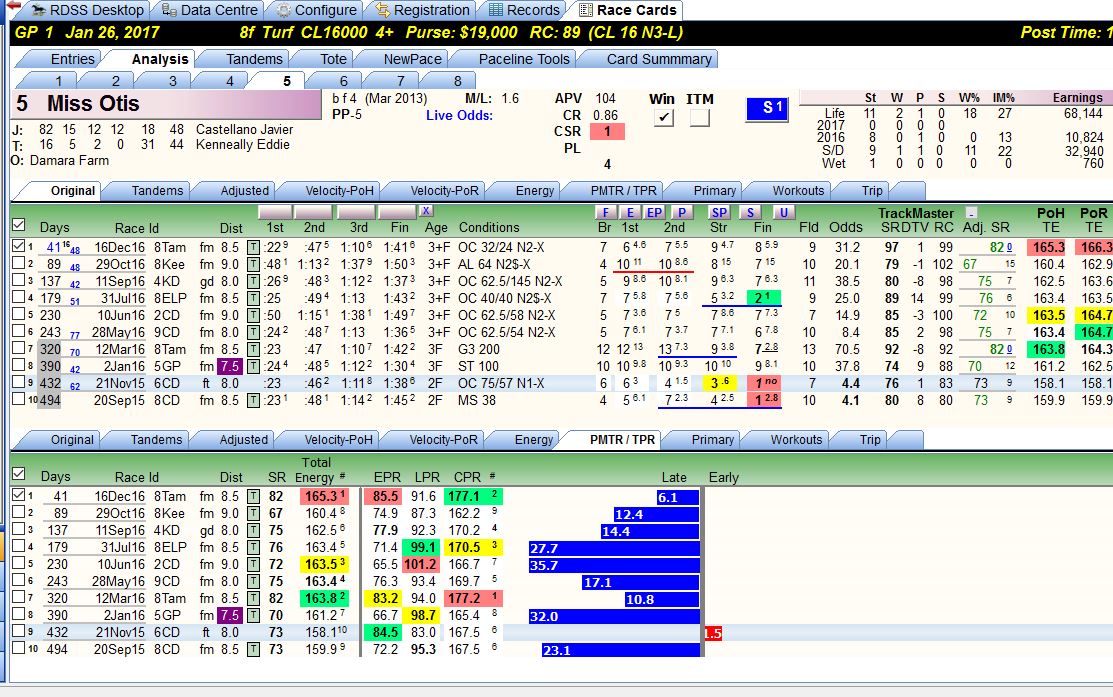This screenshot has width=1113, height=697.
Task: Check paceline 9 checkbox for 21Nov15 6CD upper row
Action: click(18, 382)
